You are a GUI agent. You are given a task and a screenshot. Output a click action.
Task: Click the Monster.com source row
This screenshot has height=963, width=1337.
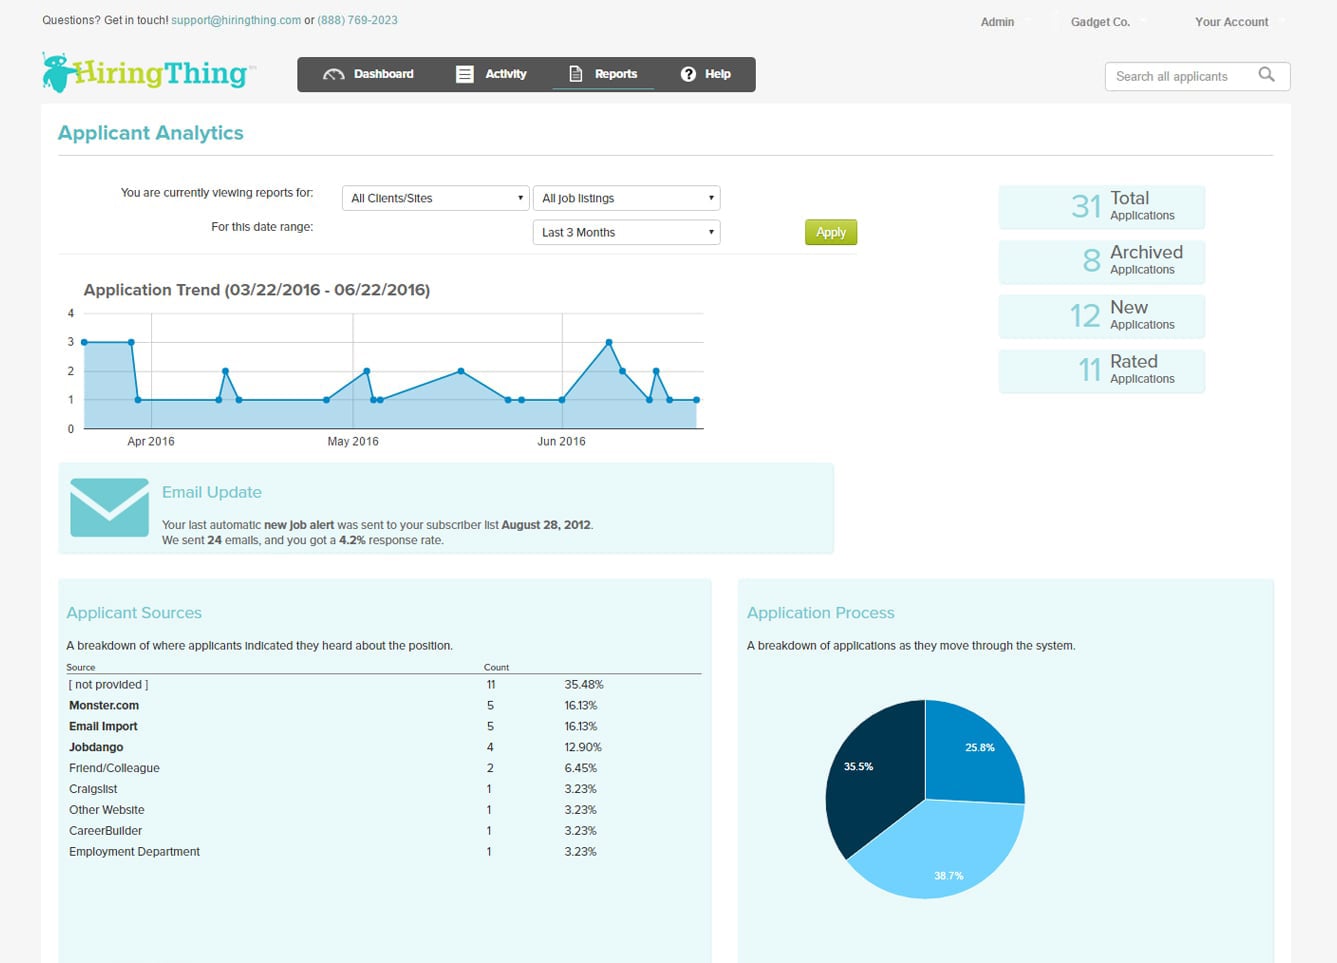pyautogui.click(x=384, y=705)
